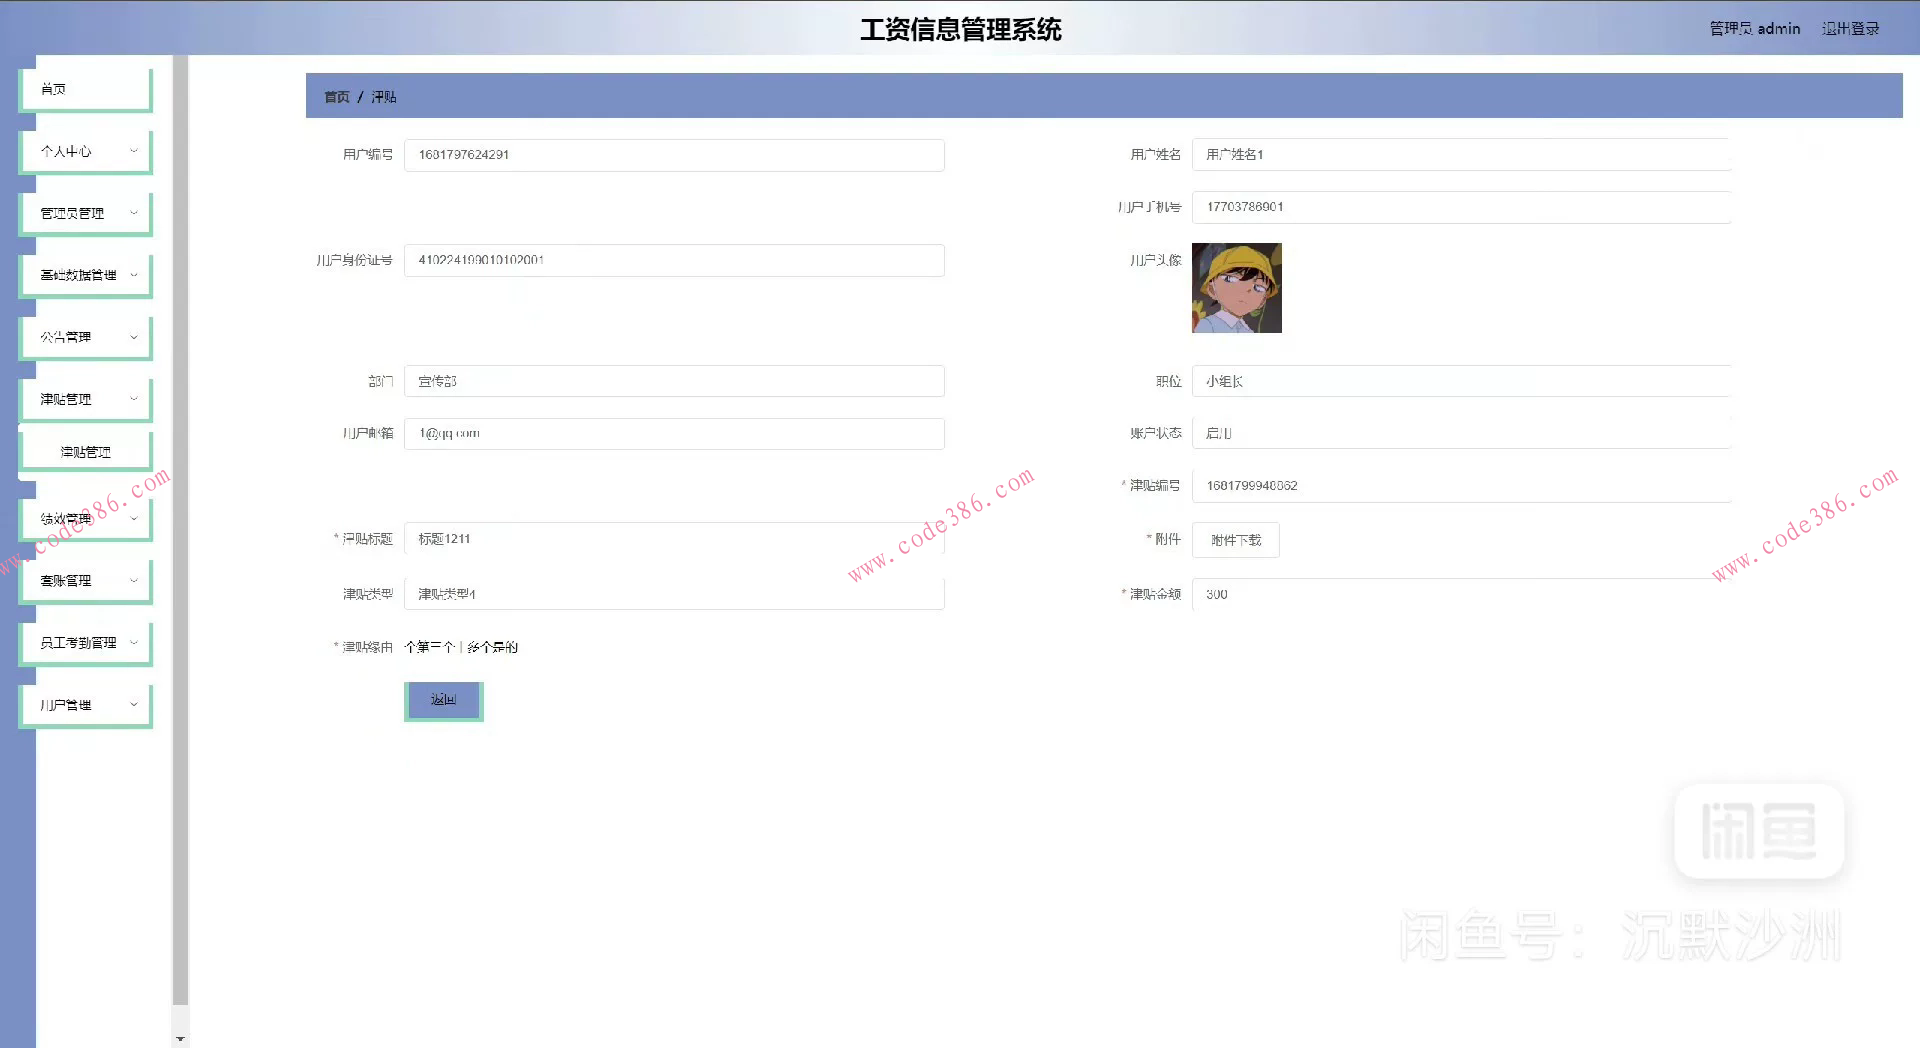Viewport: 1920px width, 1048px height.
Task: Click 退出登录 to log out
Action: pos(1851,28)
